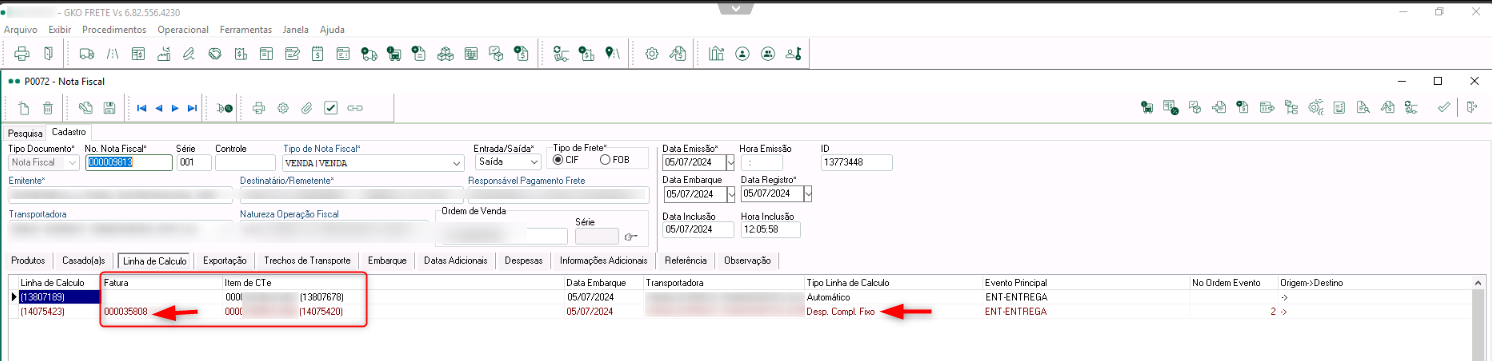Click the document magnifier icon at toolbar right
This screenshot has height=361, width=1492.
point(1363,107)
